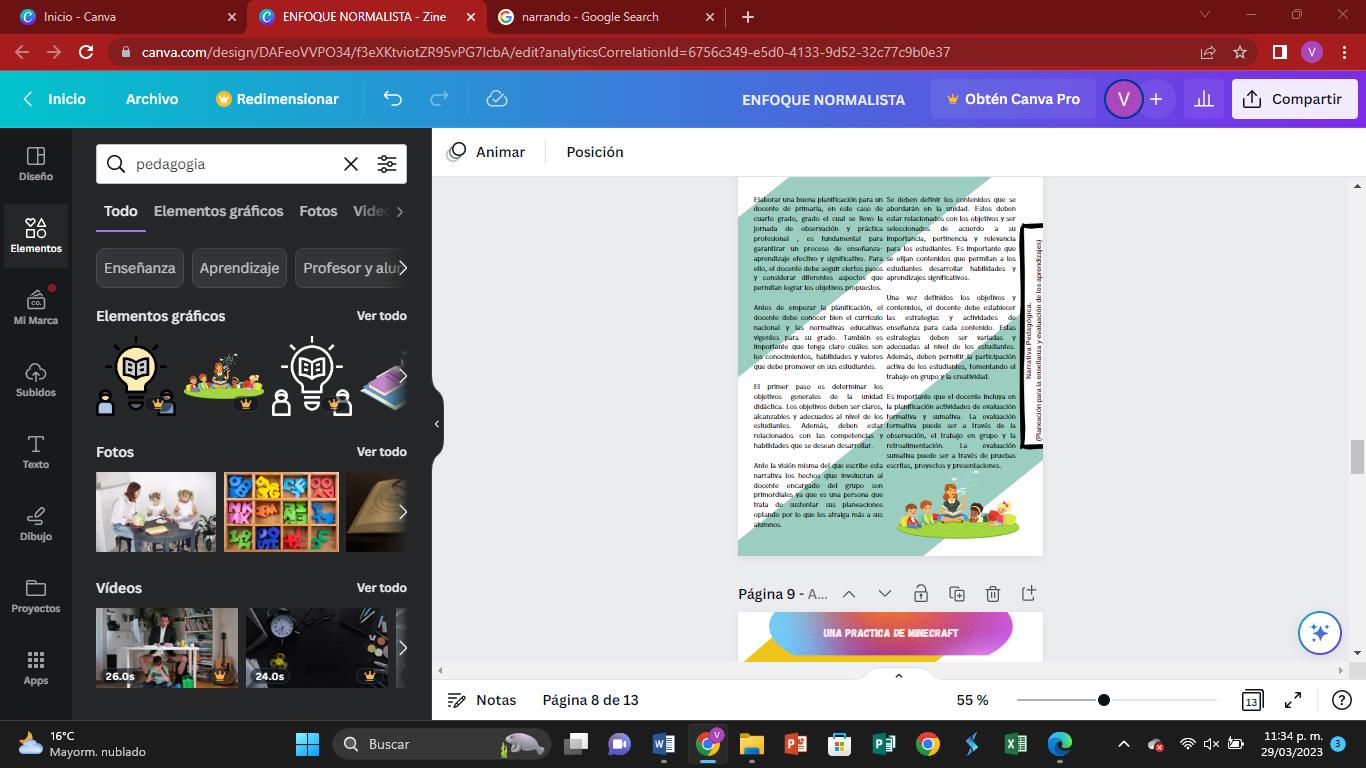This screenshot has height=768, width=1366.
Task: Filter by Aprendizaje chip
Action: point(239,268)
